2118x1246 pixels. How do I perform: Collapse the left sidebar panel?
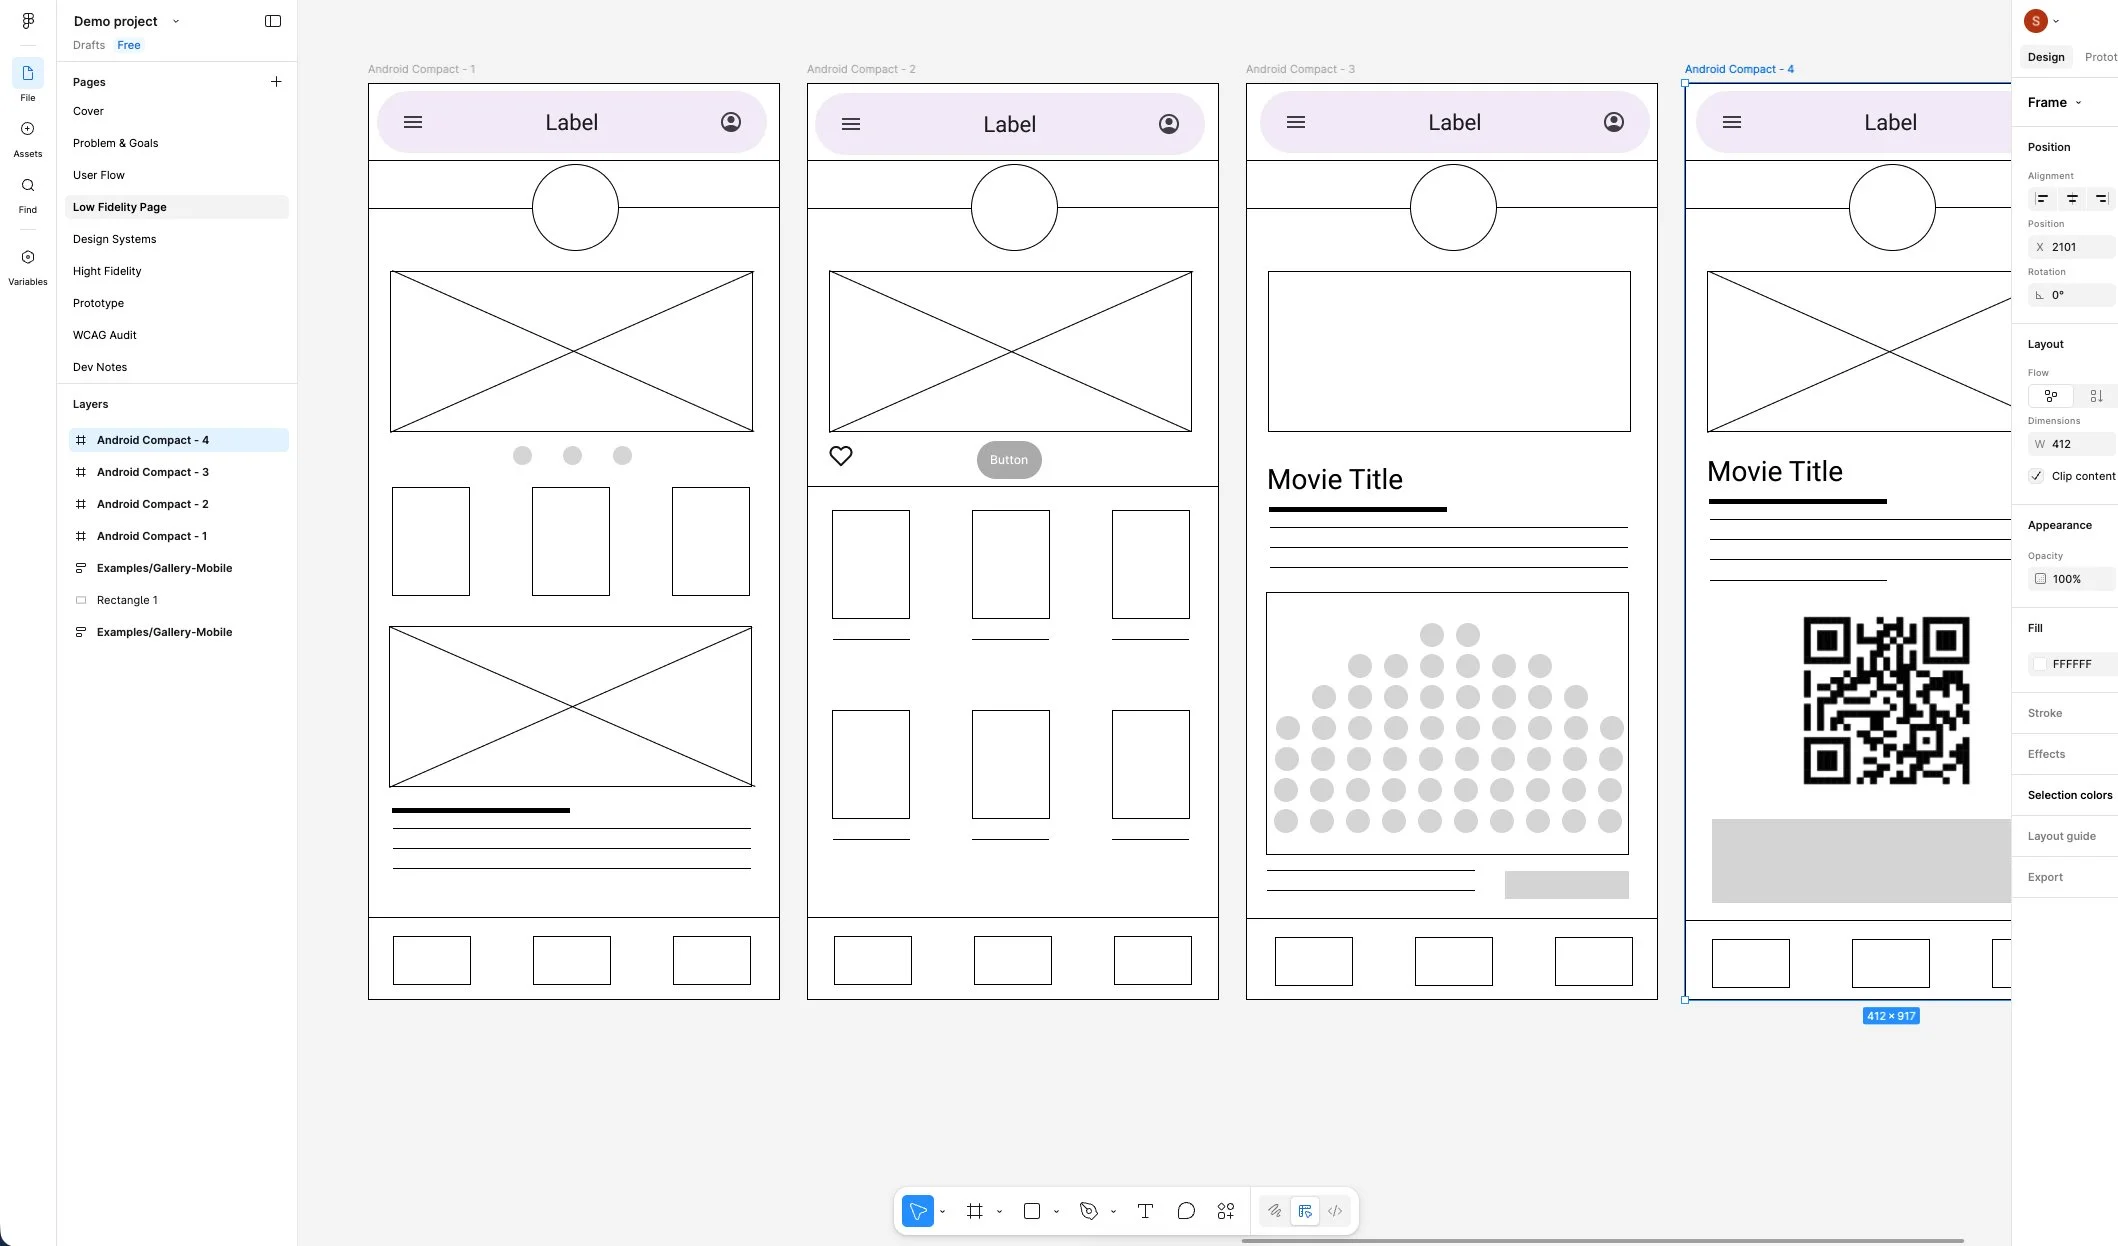(x=273, y=21)
